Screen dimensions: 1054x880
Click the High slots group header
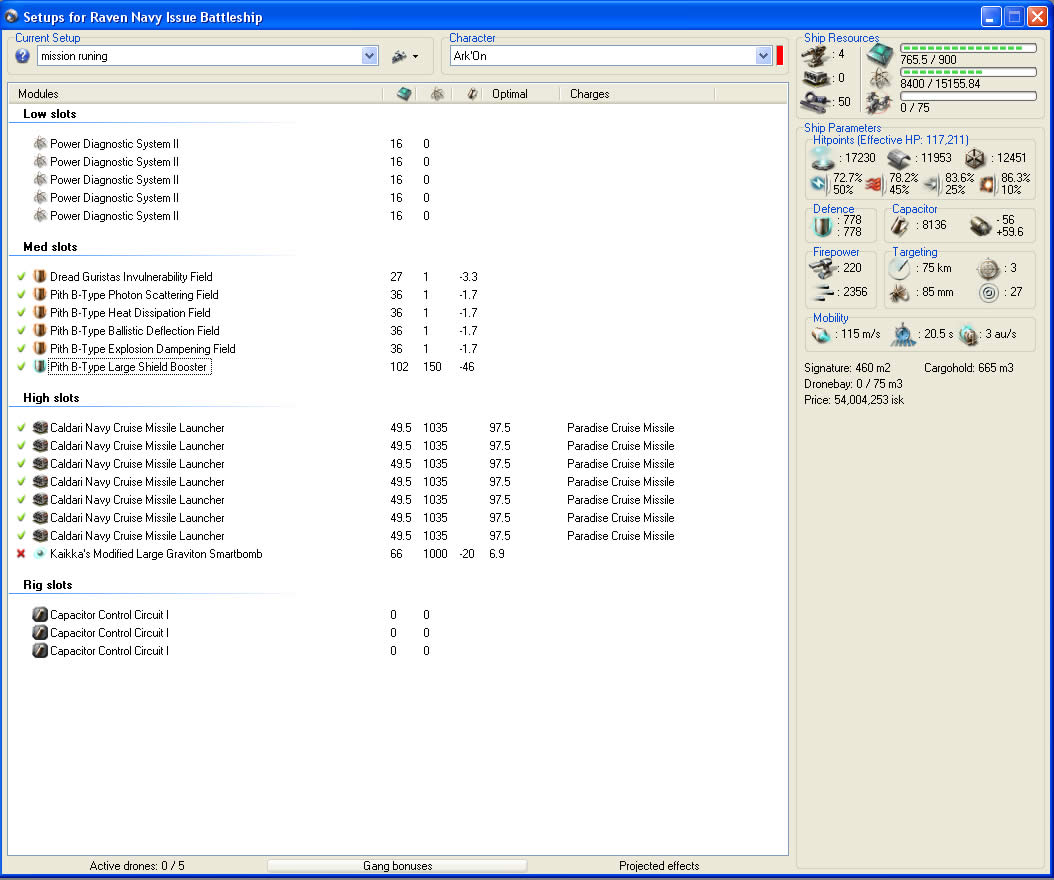[x=51, y=398]
